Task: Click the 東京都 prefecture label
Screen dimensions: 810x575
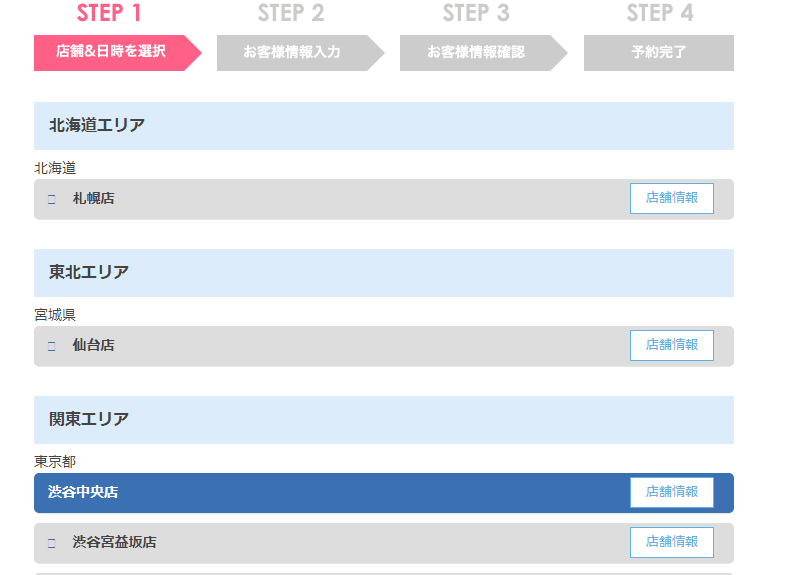Action: coord(55,462)
